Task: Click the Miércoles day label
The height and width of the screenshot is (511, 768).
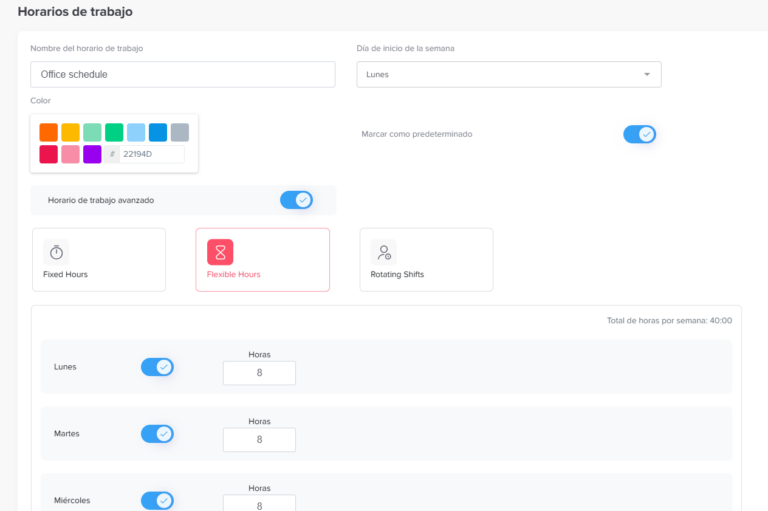Action: [72, 500]
